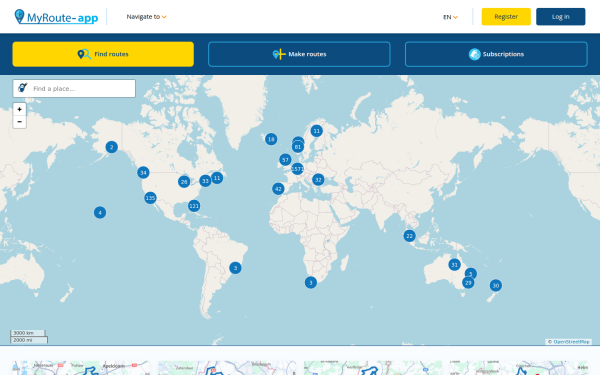Click route cluster marker 22
The image size is (600, 375).
[x=409, y=236]
